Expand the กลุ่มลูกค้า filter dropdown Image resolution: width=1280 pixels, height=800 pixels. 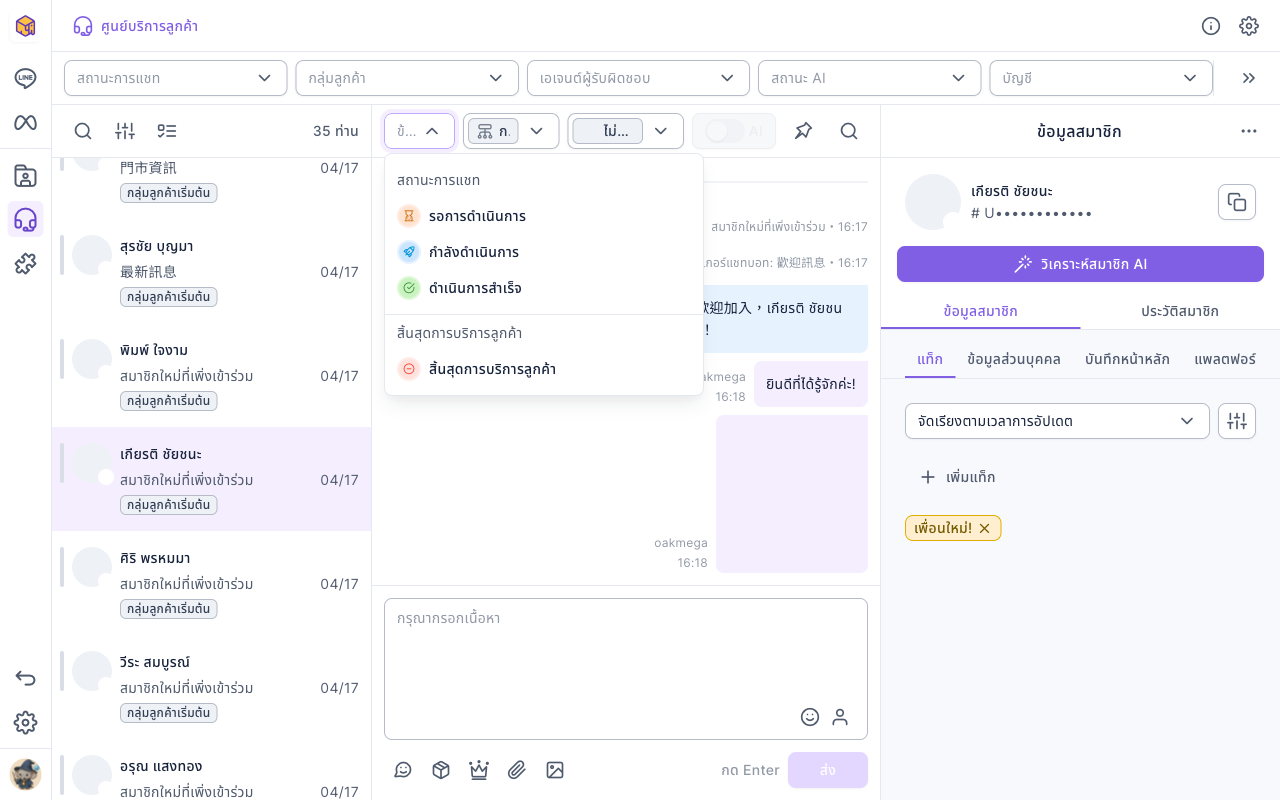[x=406, y=78]
